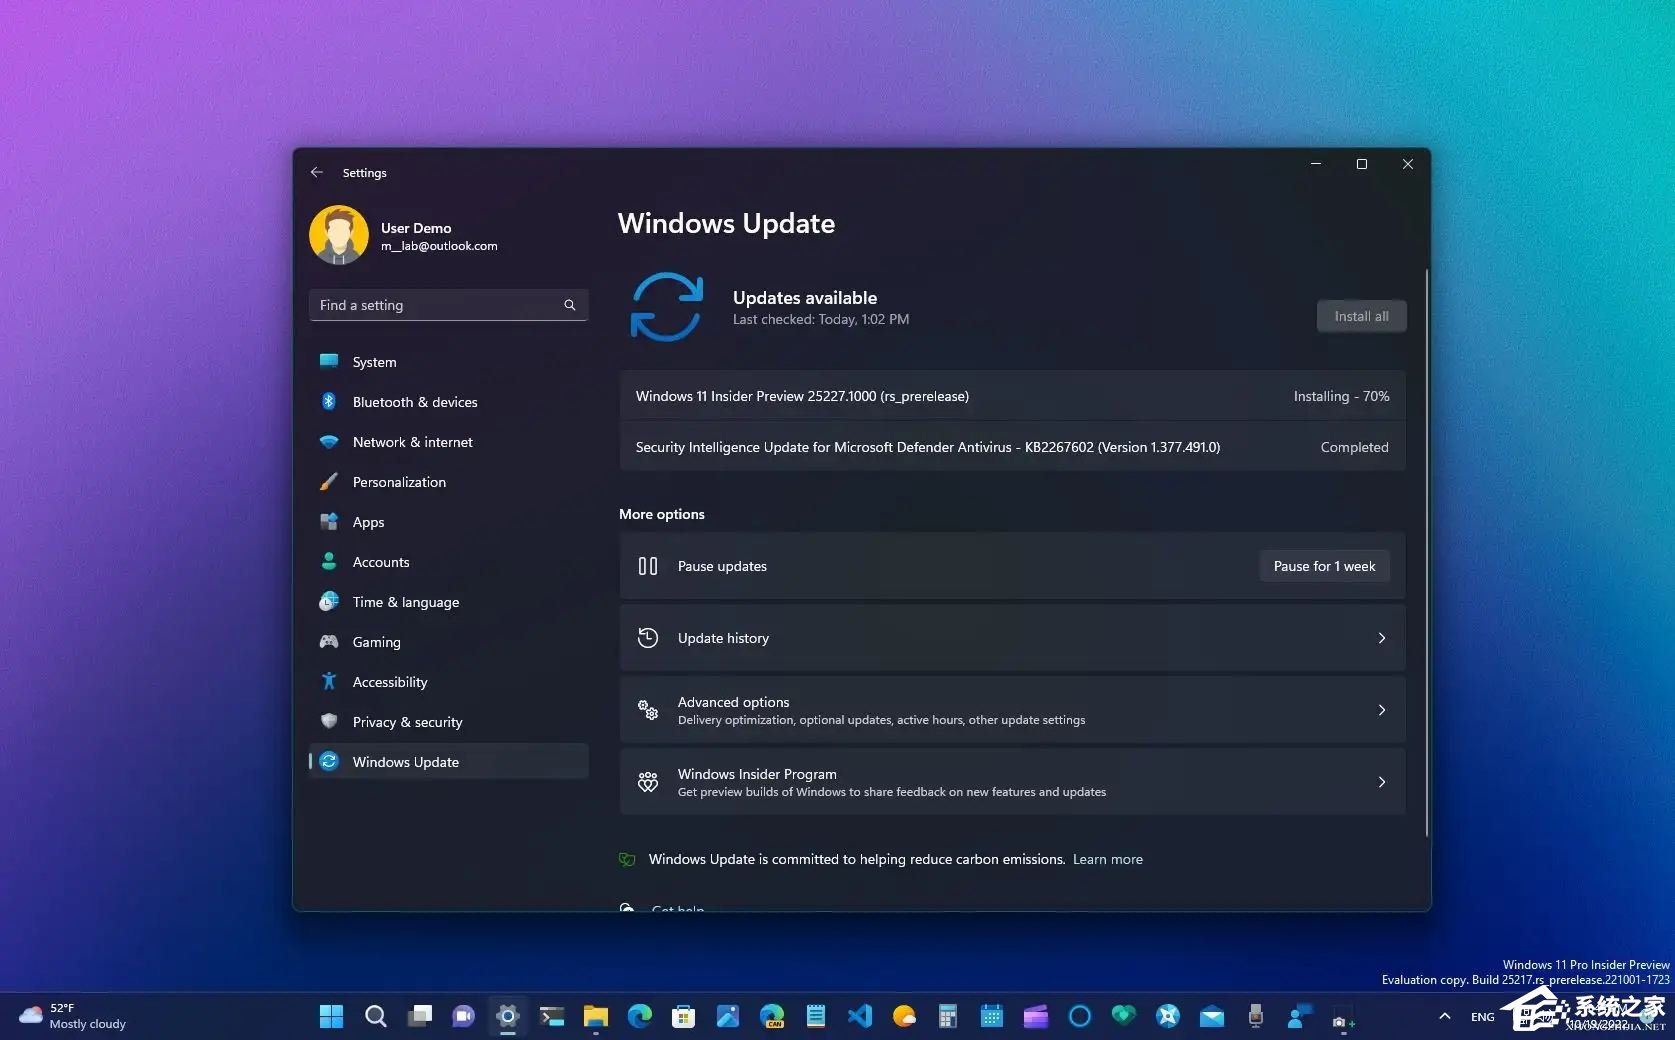
Task: Open Task View from the taskbar
Action: click(419, 1016)
